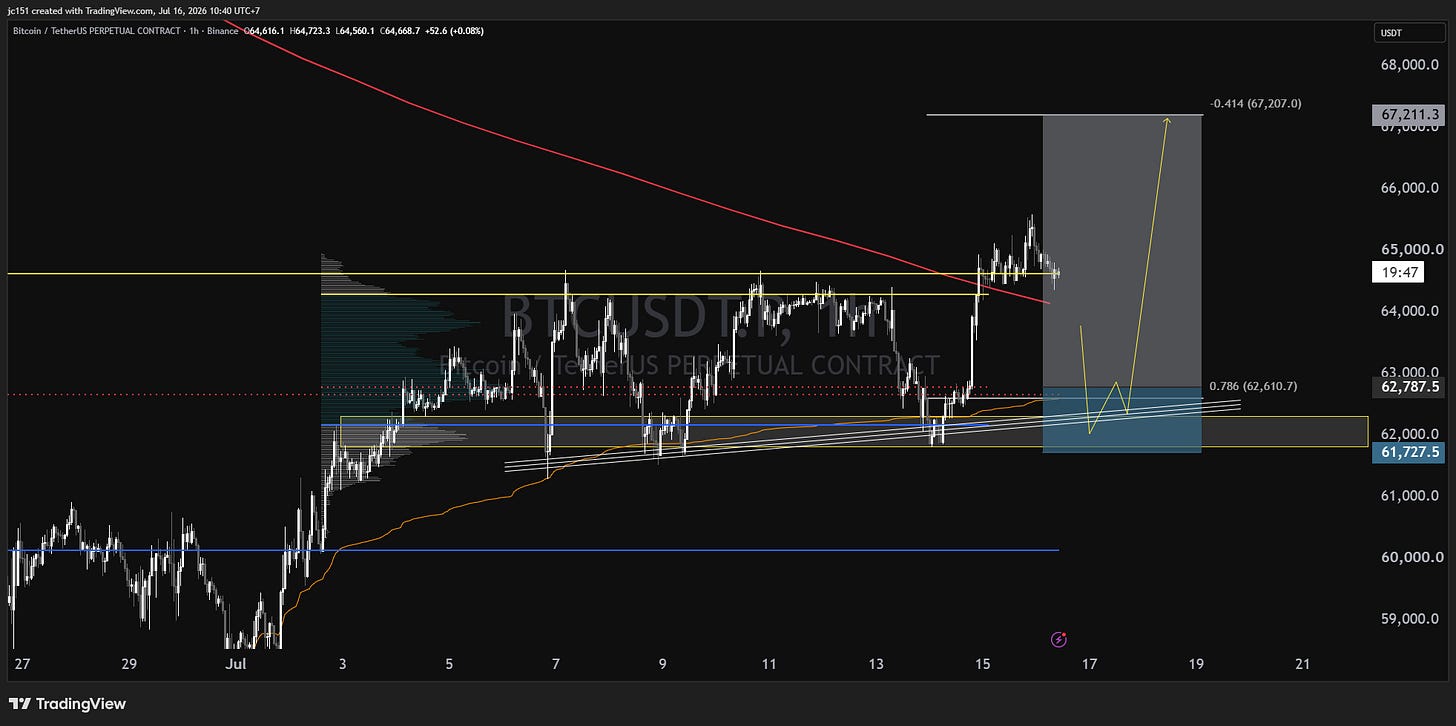Select the gray long-position target zone
The height and width of the screenshot is (726, 1456).
point(1122,250)
